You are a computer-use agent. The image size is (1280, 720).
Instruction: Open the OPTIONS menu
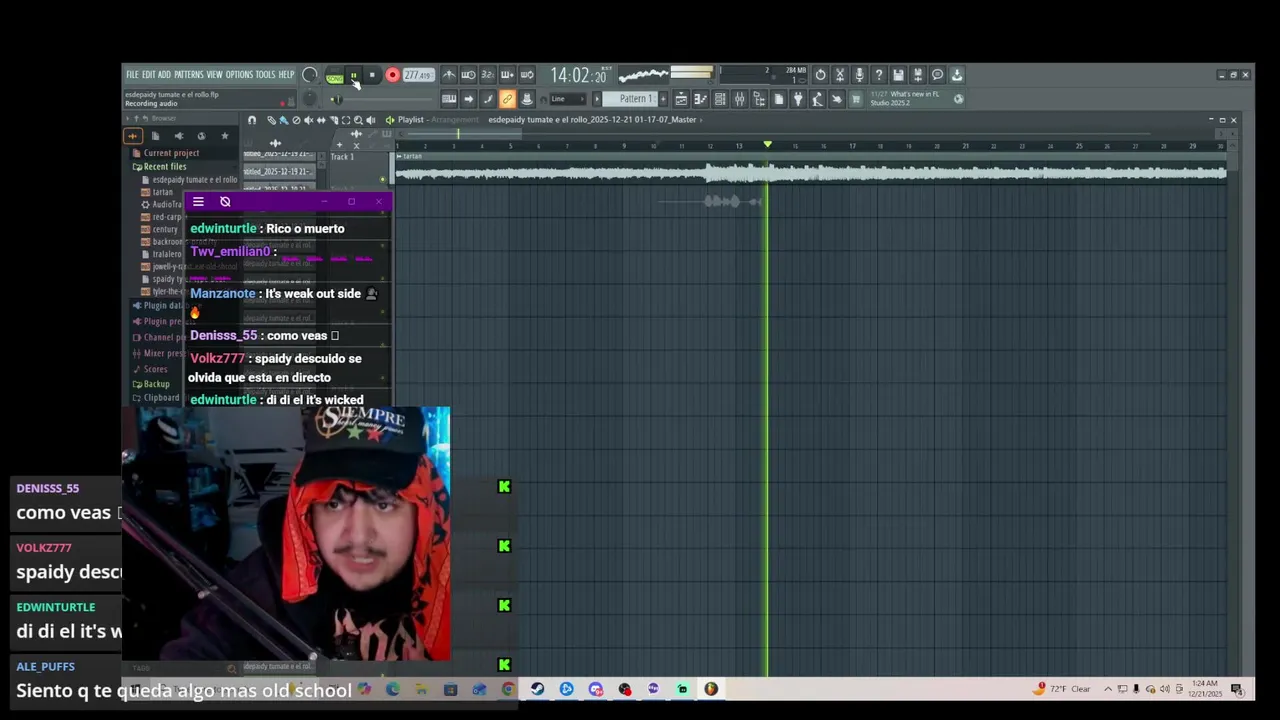(239, 75)
